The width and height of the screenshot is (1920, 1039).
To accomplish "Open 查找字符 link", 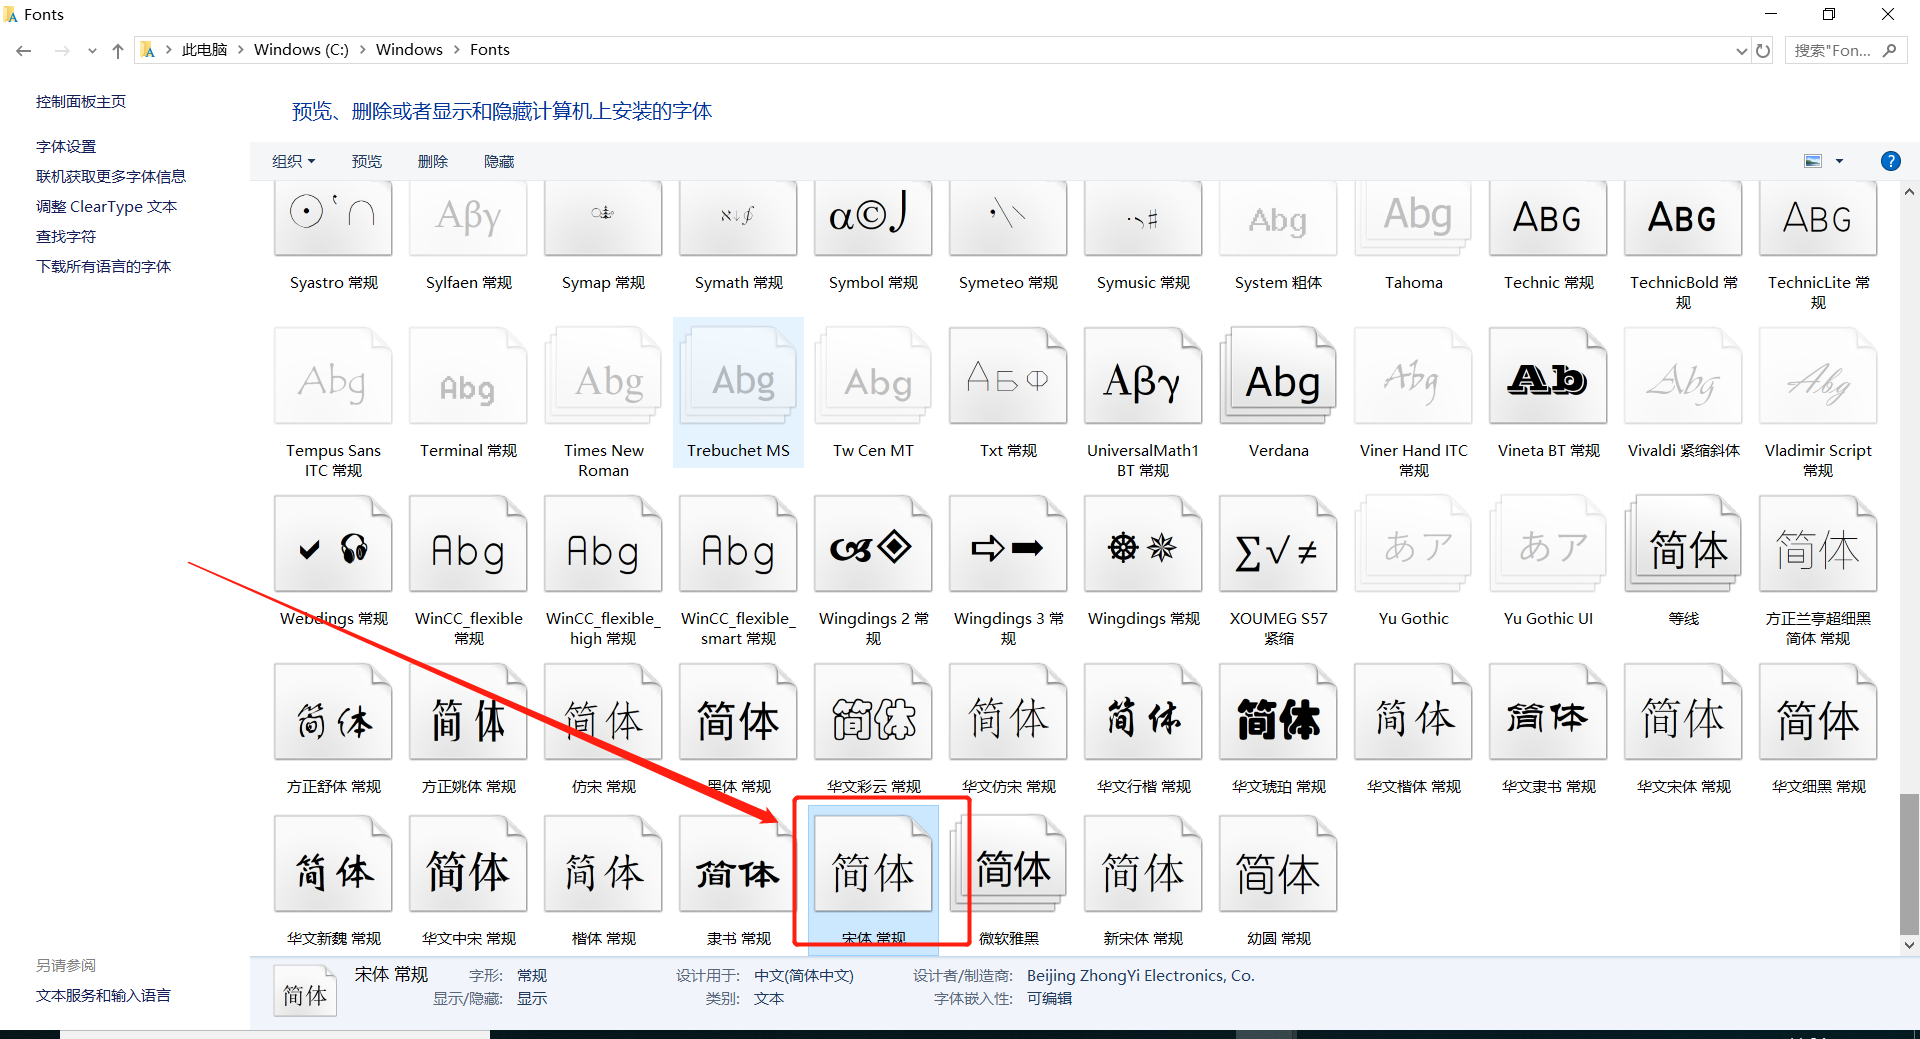I will 66,237.
